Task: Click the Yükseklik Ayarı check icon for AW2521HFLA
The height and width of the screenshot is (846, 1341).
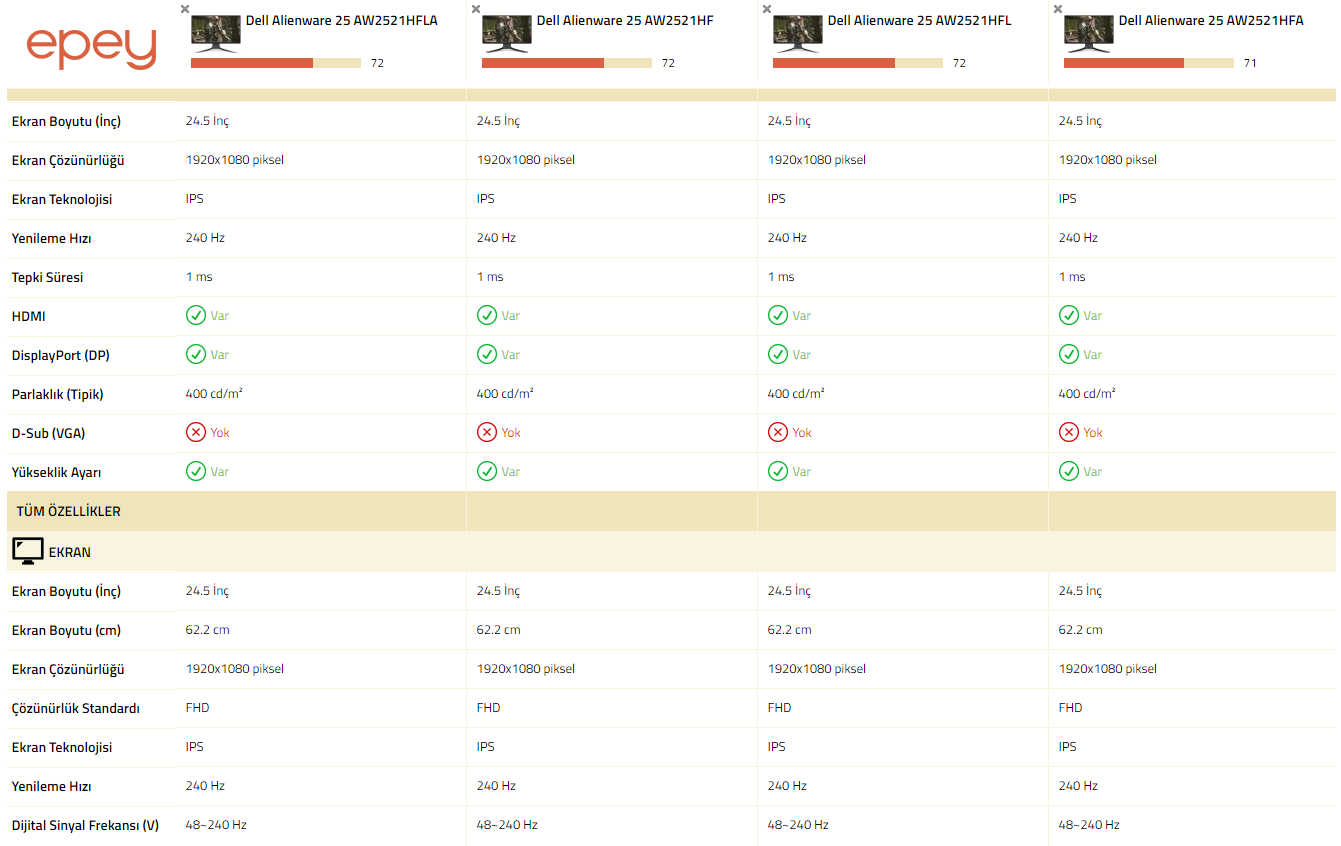Action: [196, 472]
